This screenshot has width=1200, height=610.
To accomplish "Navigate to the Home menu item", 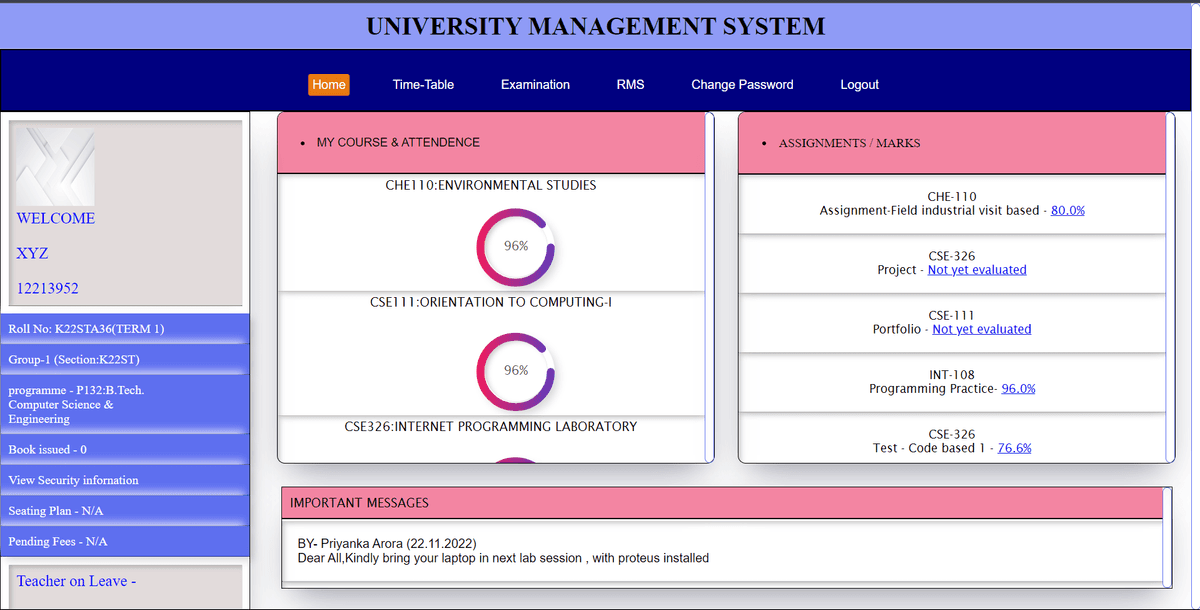I will [329, 84].
